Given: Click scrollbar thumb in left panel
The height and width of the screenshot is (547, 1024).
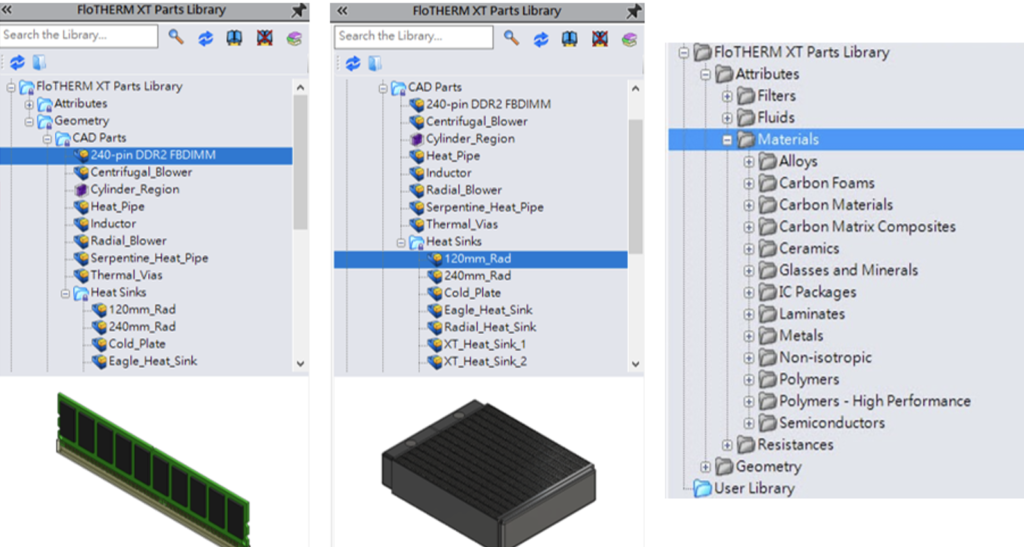Looking at the screenshot, I should click(x=300, y=163).
